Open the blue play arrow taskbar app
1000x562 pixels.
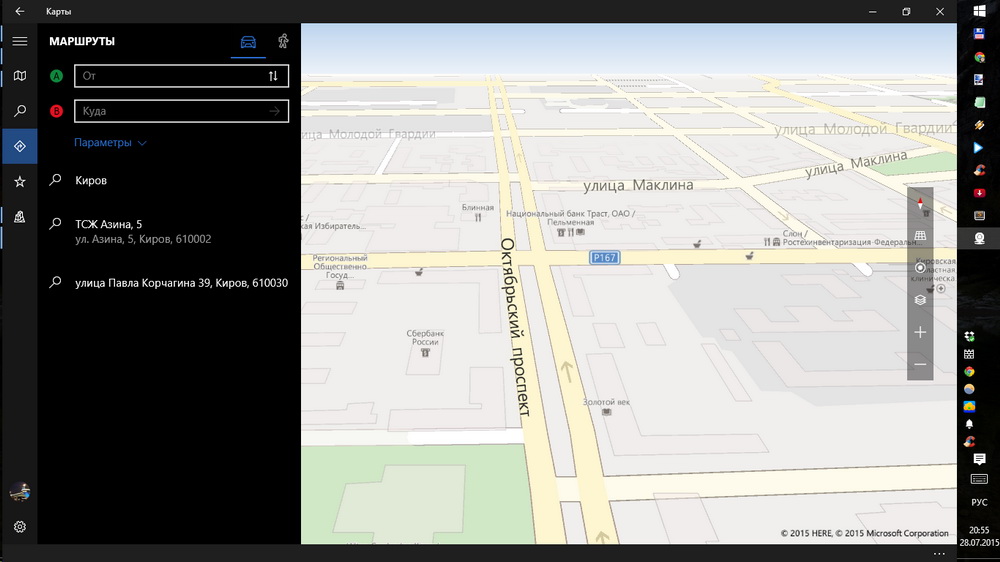tap(979, 147)
